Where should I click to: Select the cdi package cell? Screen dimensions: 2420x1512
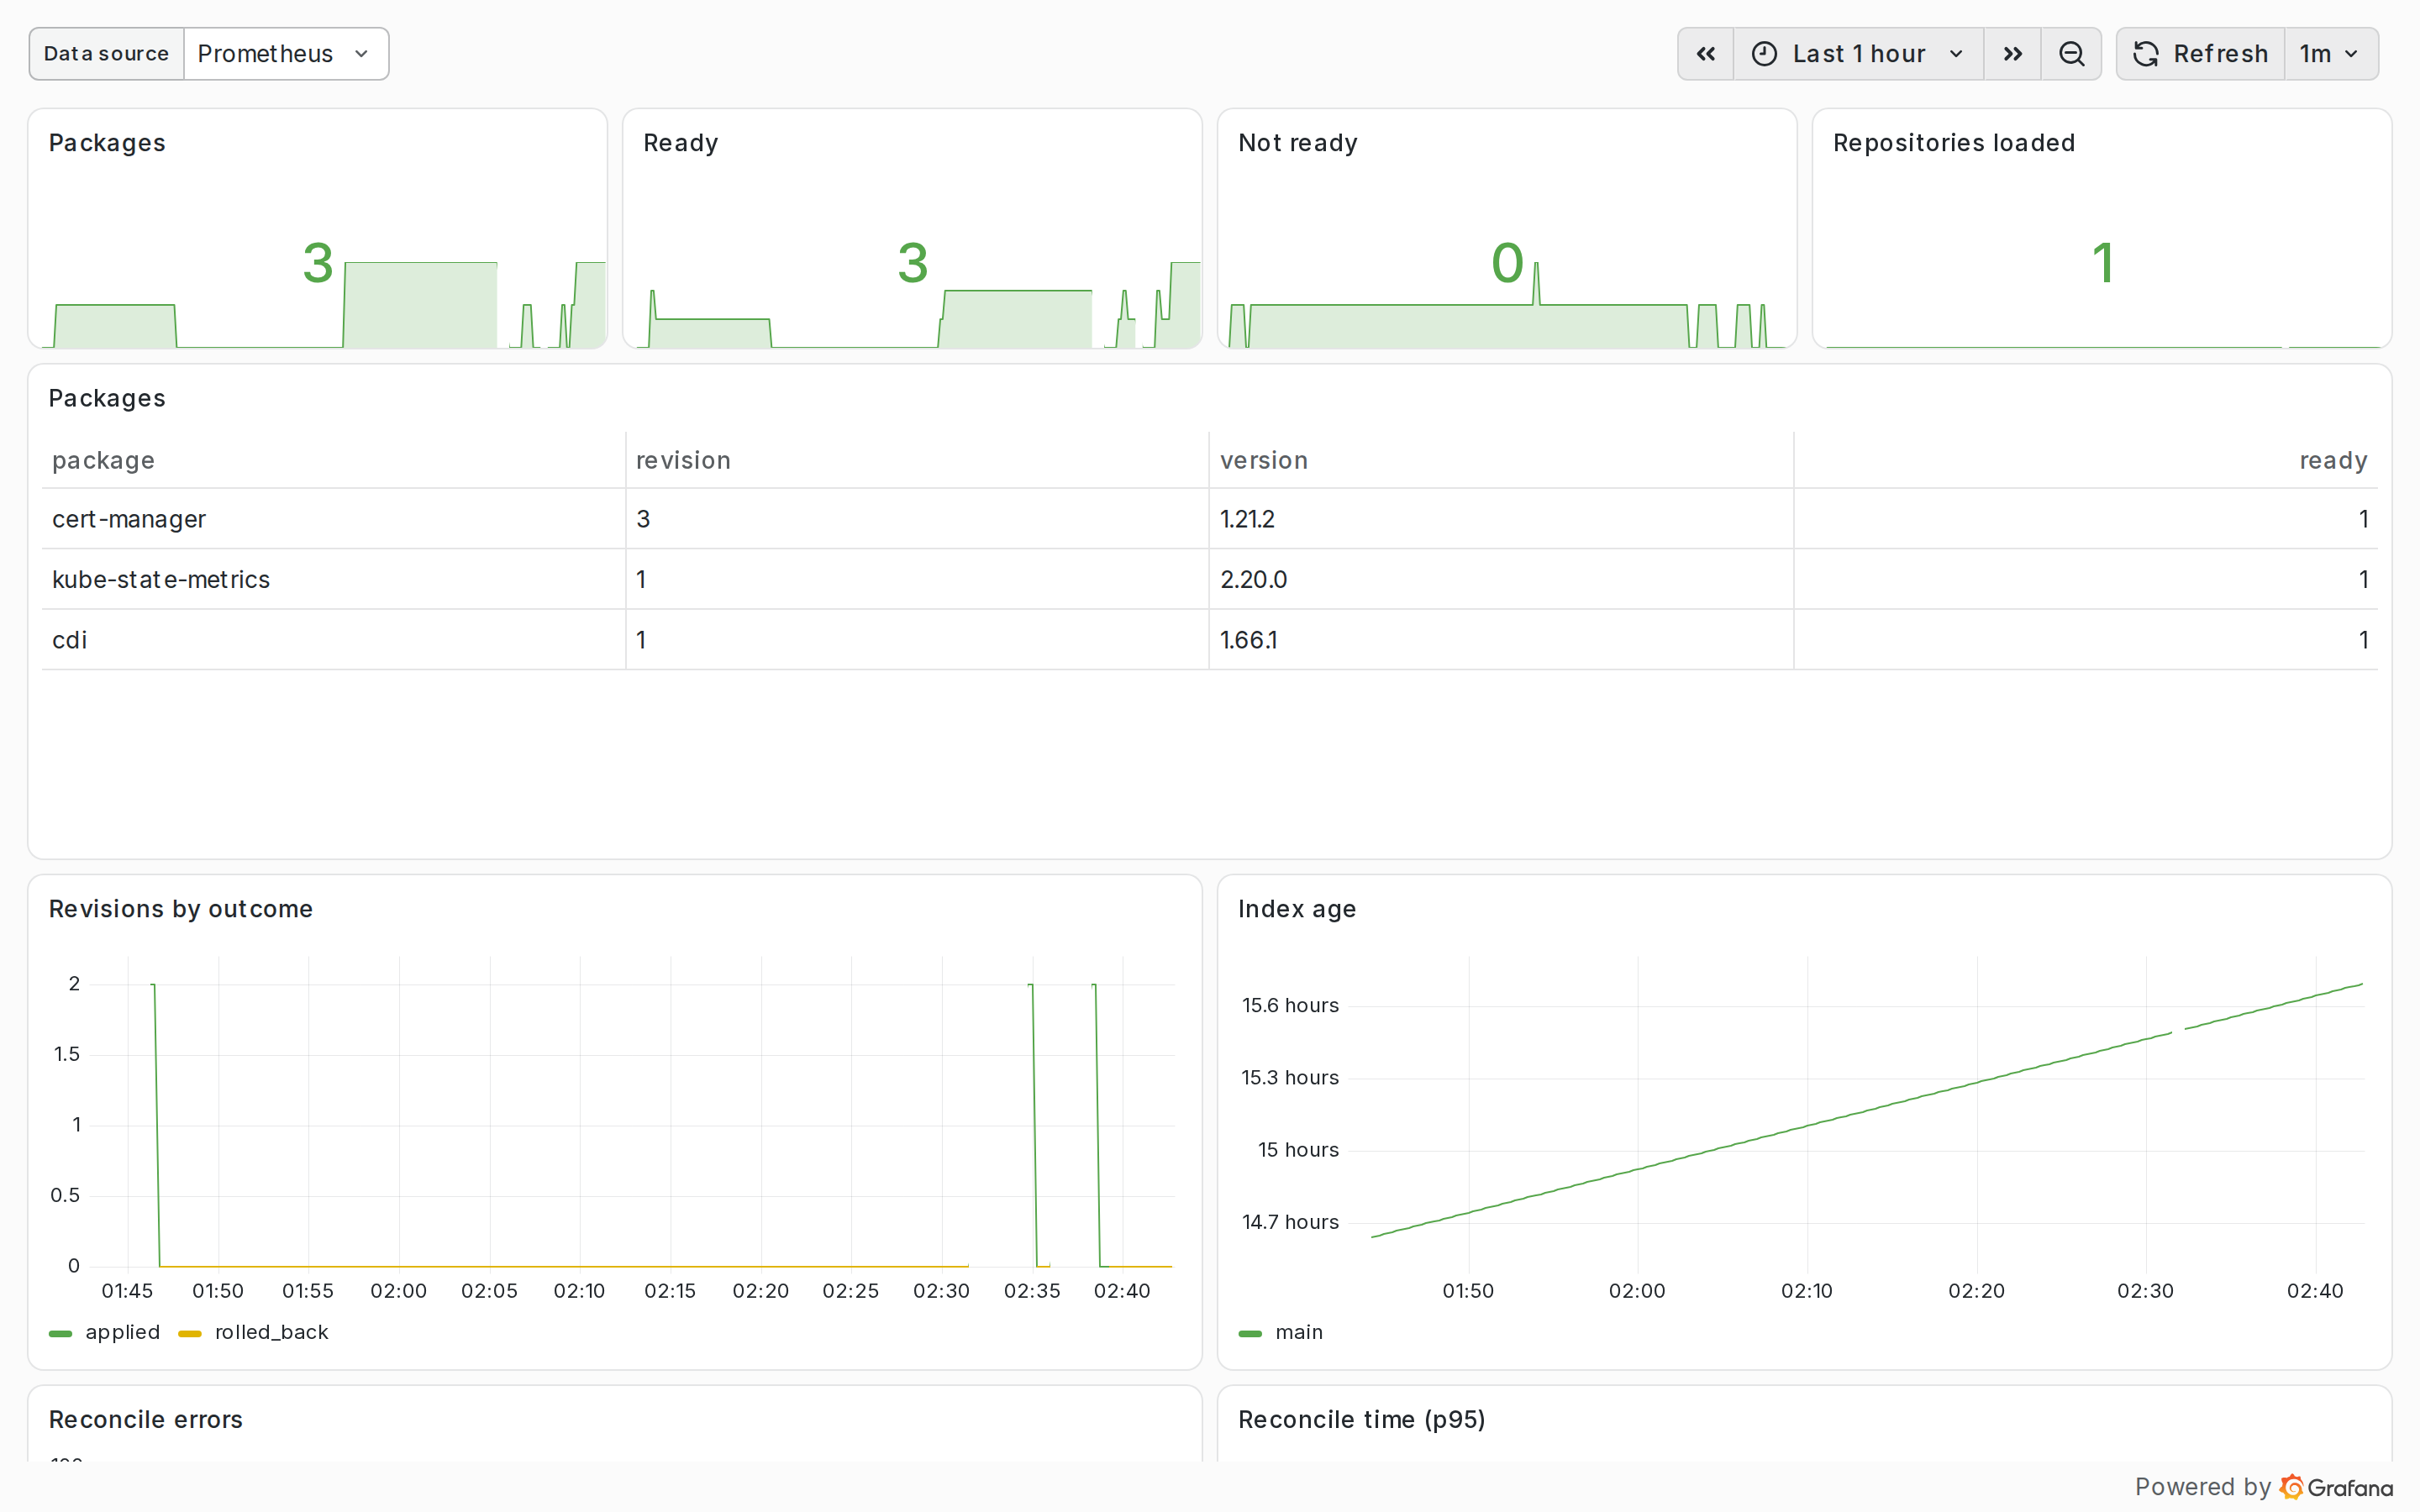[x=333, y=640]
